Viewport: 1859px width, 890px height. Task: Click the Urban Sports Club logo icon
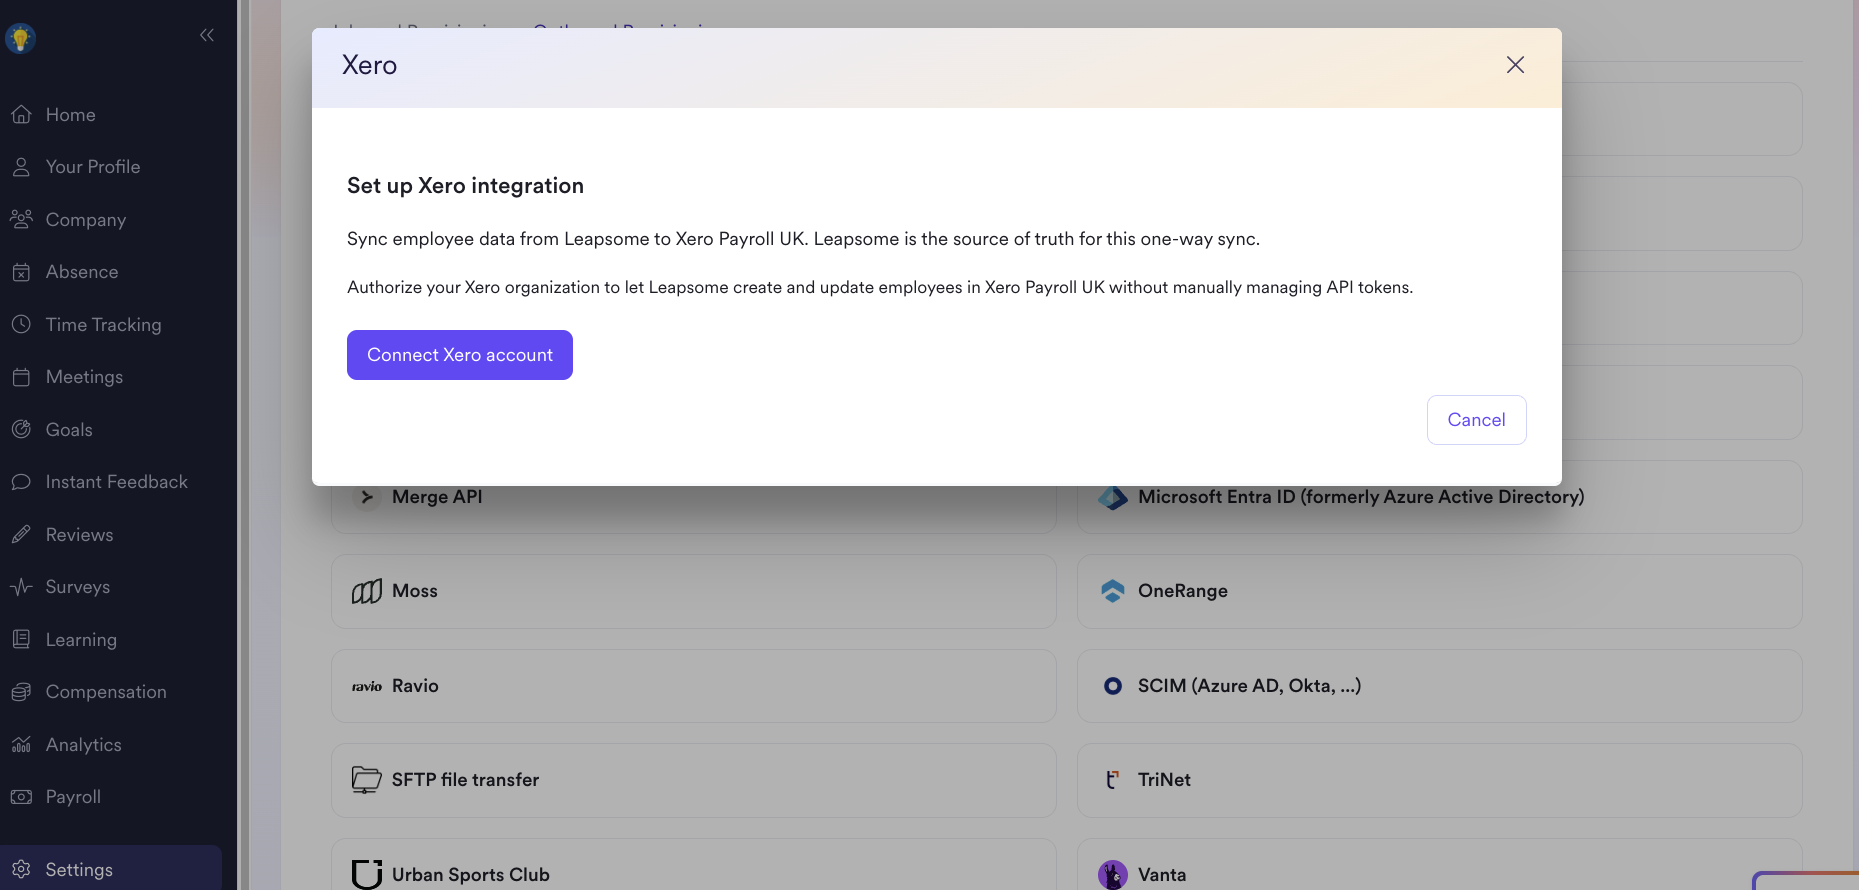367,874
